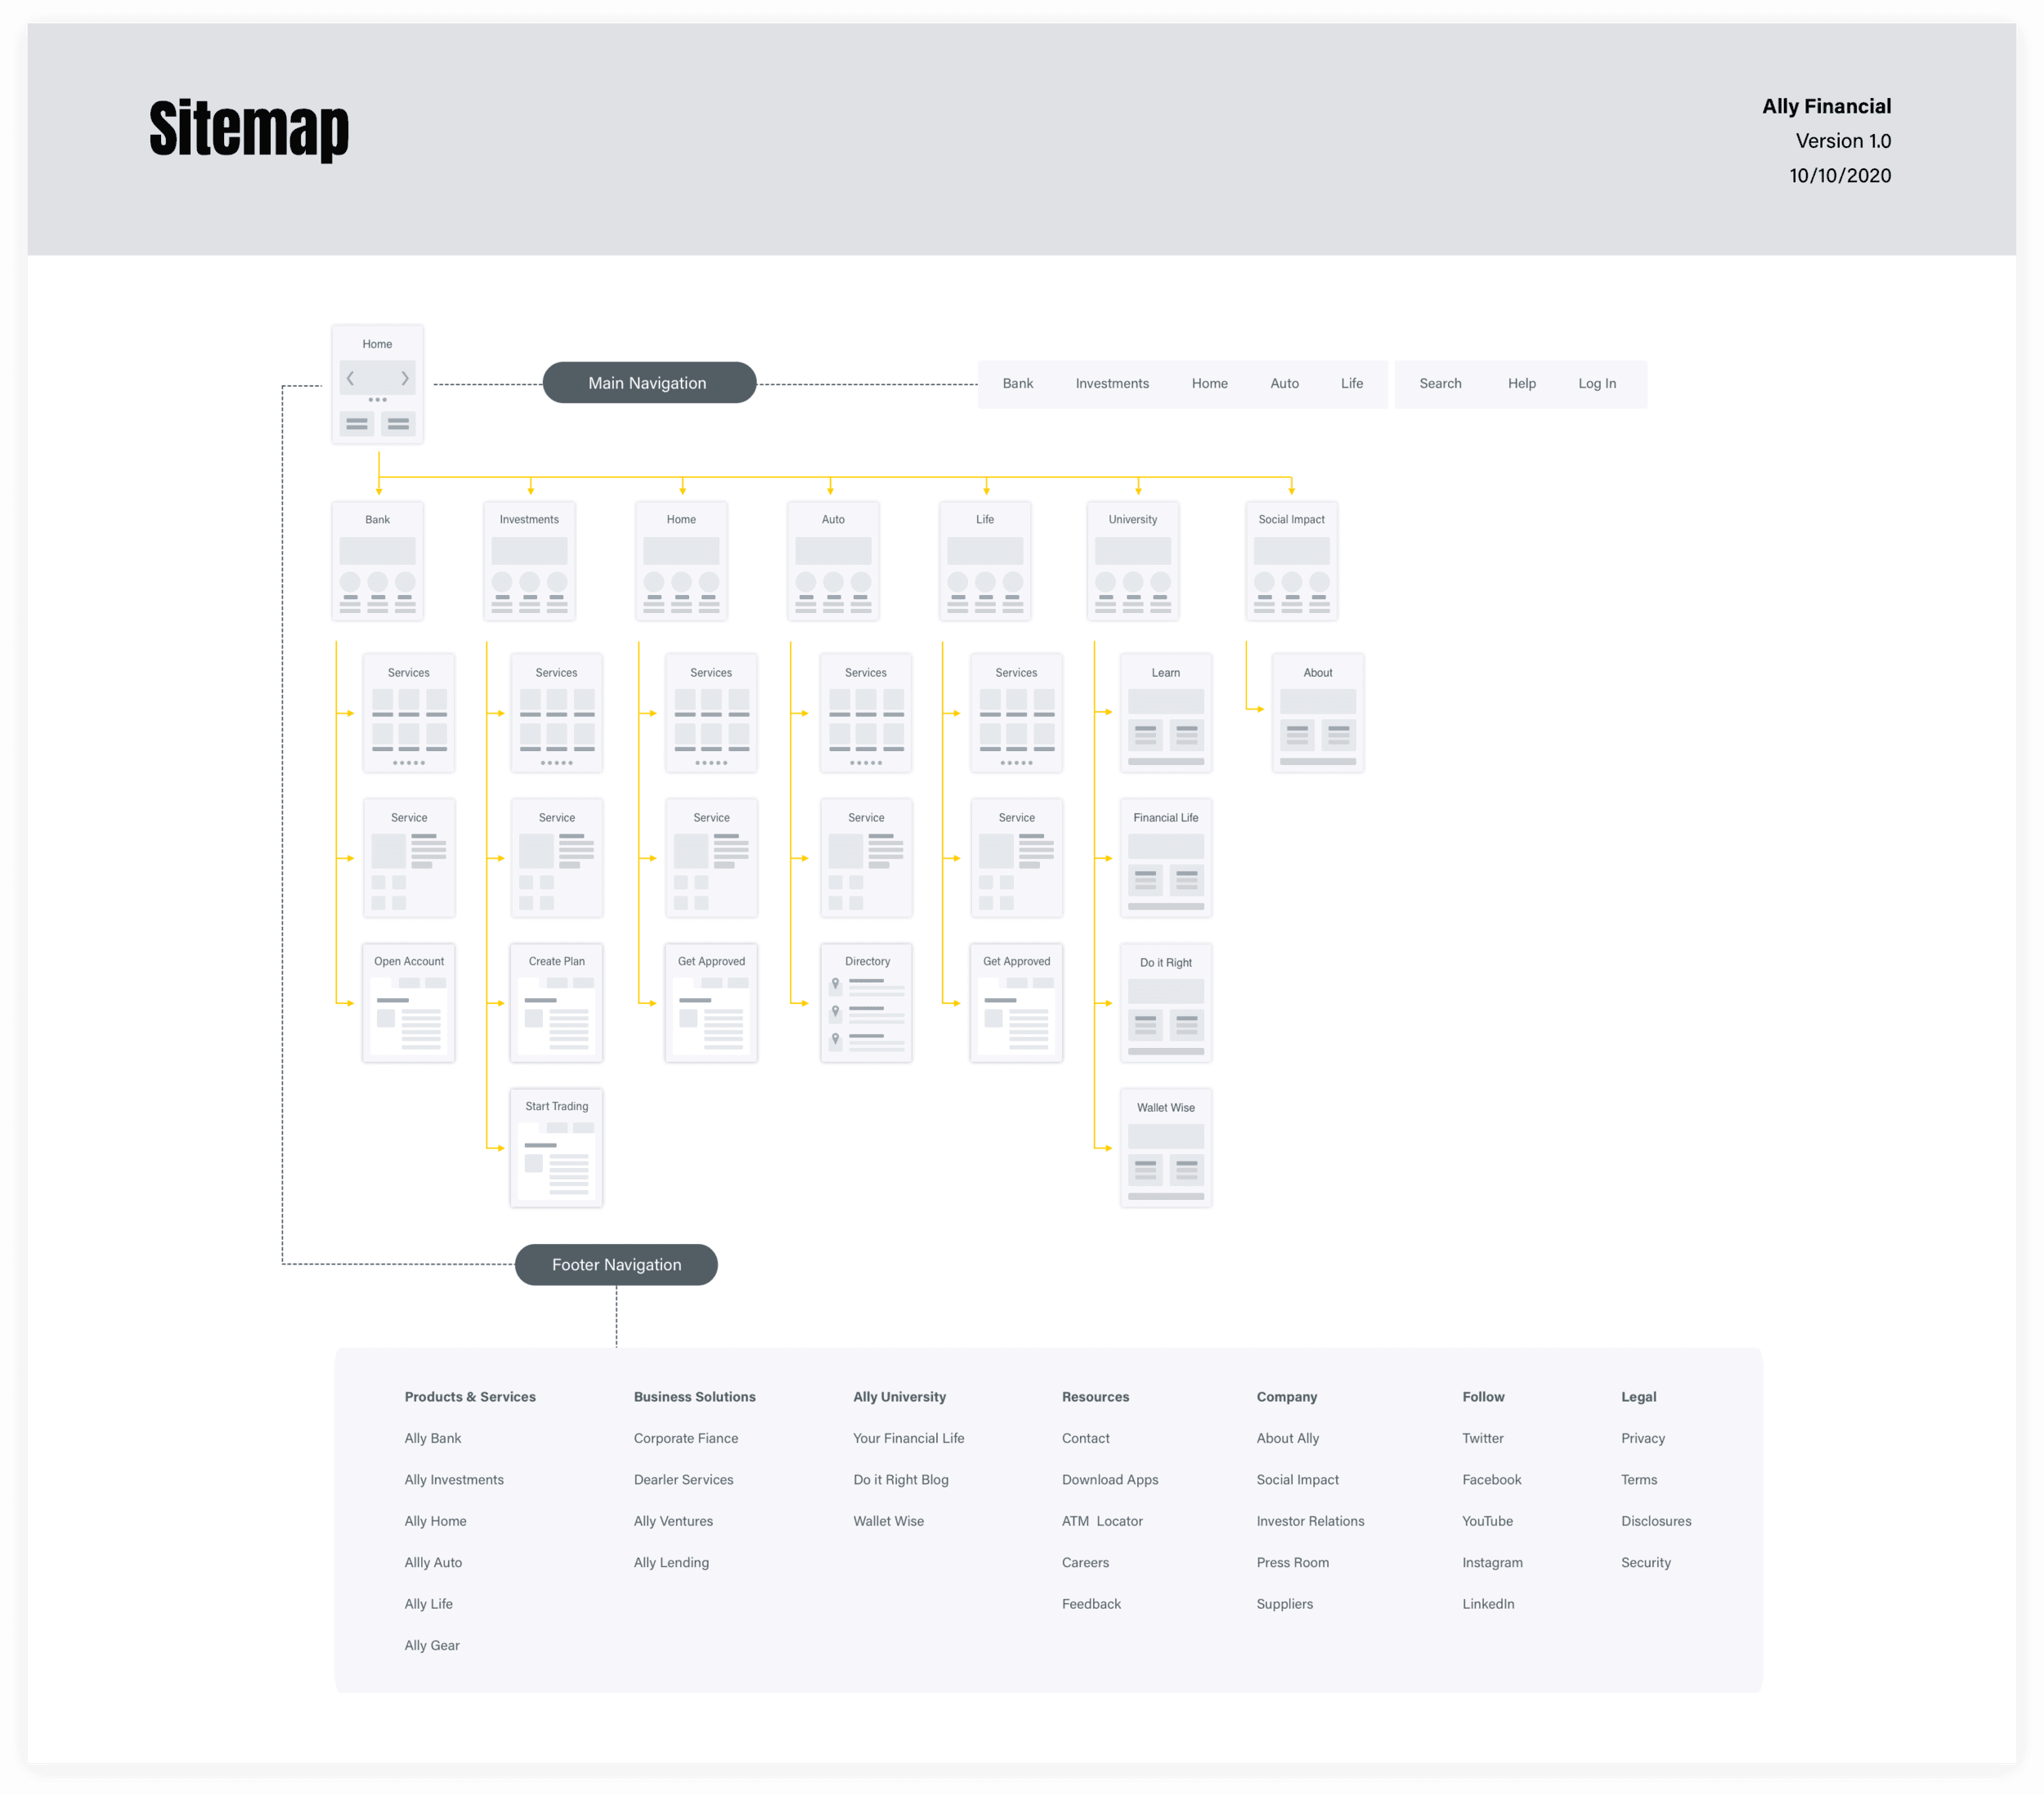Click the LinkedIn footer link

(1488, 1604)
